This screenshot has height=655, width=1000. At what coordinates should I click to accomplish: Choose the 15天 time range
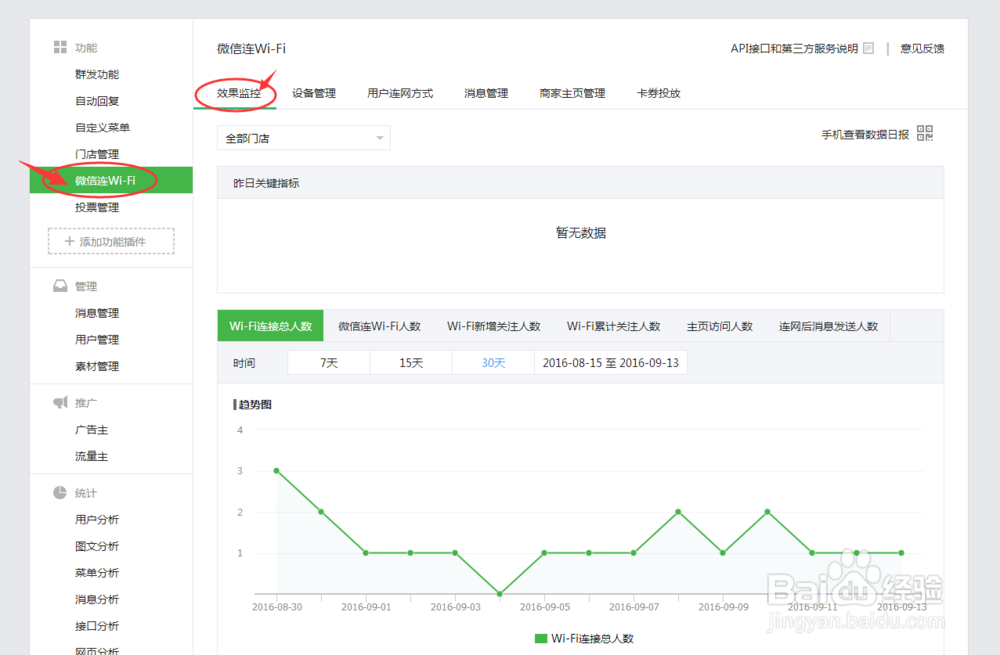[411, 362]
